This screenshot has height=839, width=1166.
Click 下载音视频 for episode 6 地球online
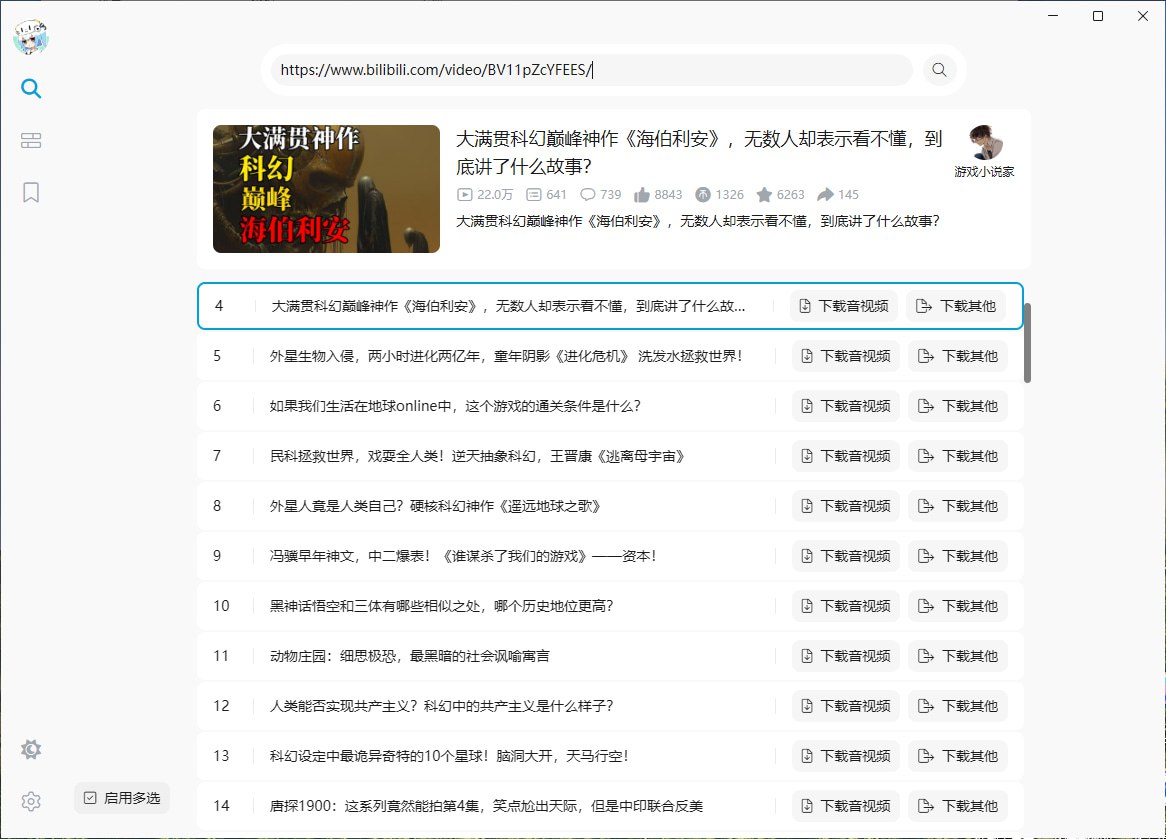click(845, 405)
